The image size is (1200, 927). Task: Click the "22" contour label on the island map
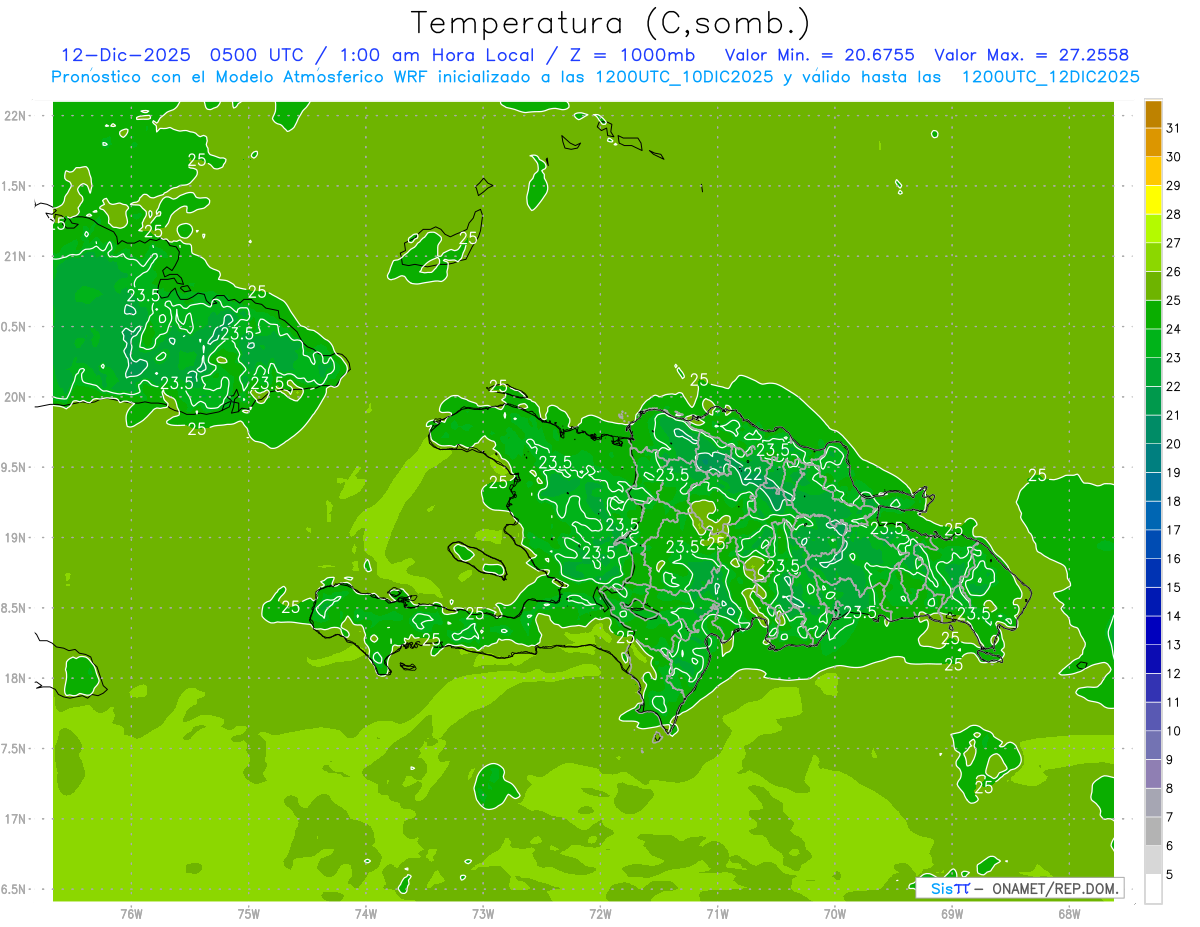point(753,474)
